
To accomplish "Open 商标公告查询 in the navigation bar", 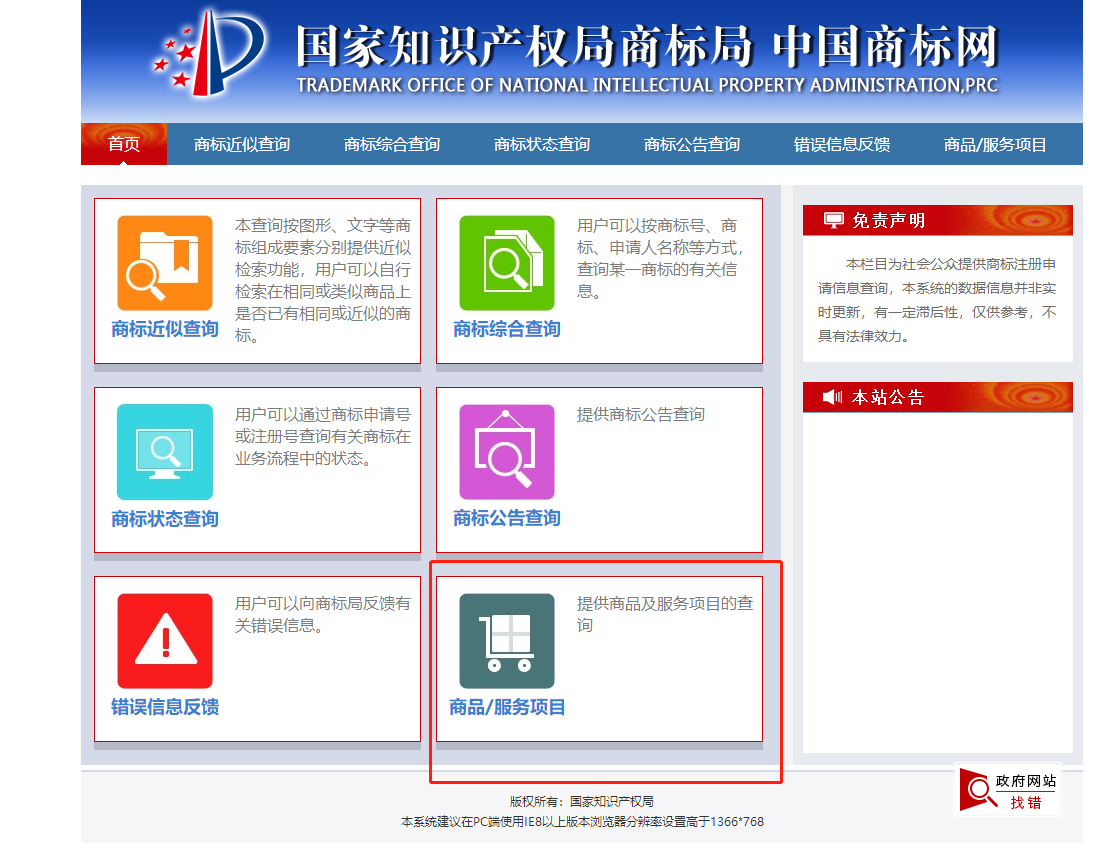I will 692,144.
